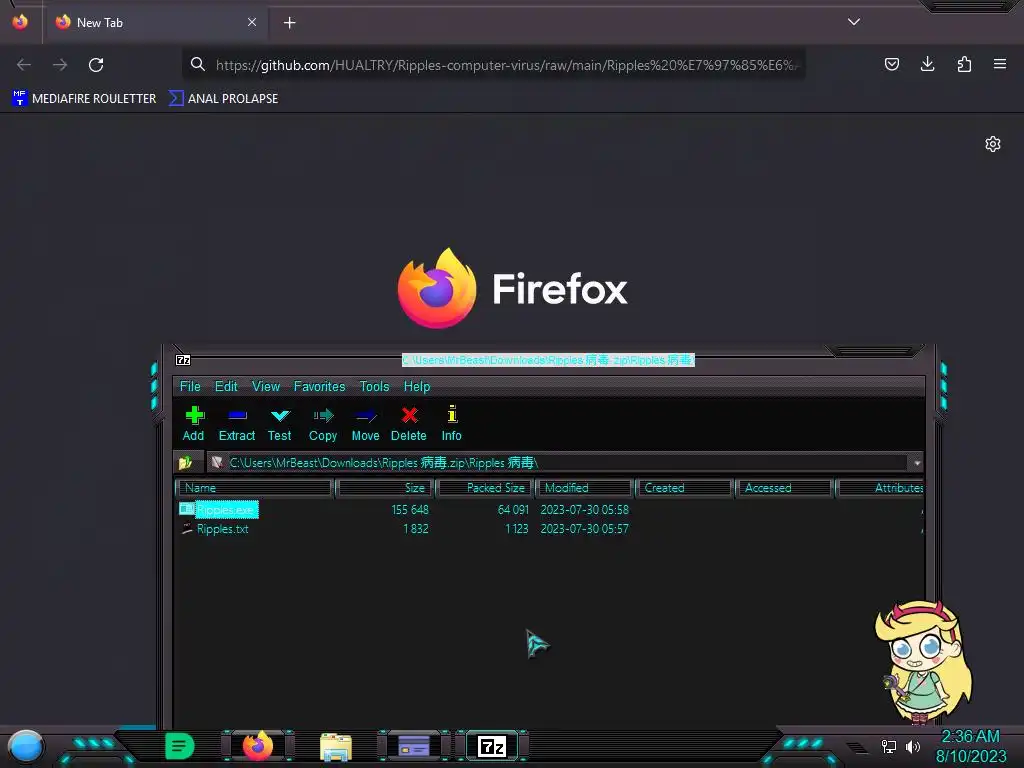Viewport: 1024px width, 768px height.
Task: Open the Firefox Extensions menu
Action: click(964, 64)
